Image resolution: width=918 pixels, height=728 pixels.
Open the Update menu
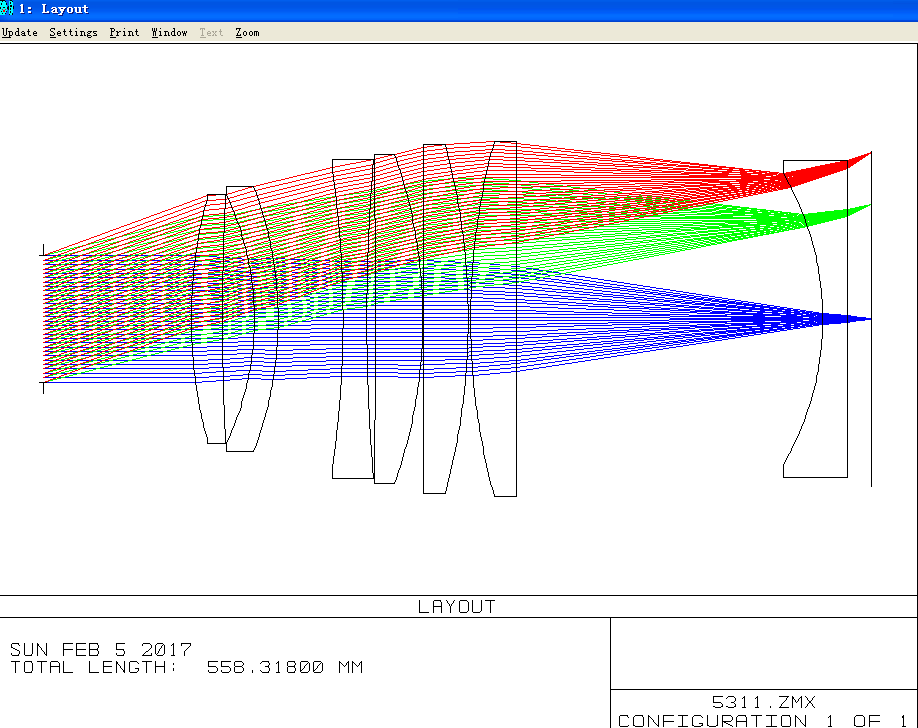tap(20, 33)
